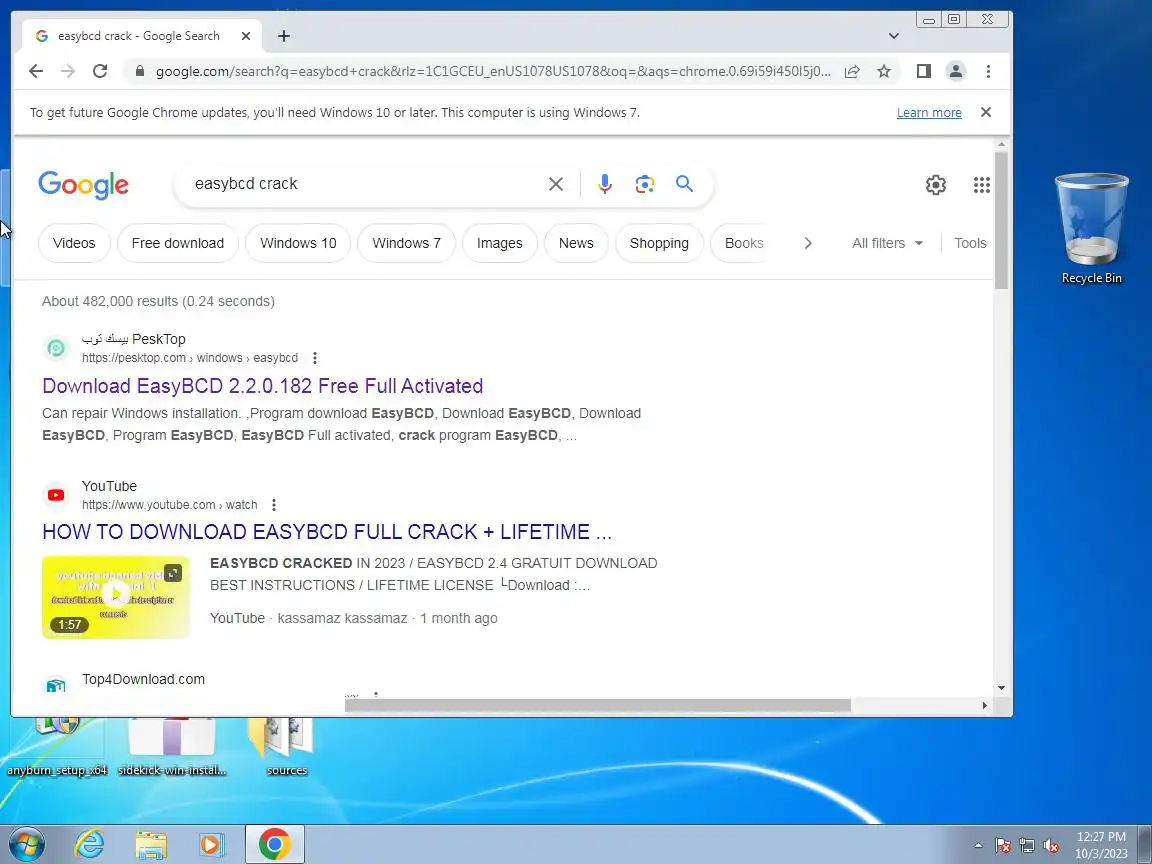
Task: Show more filter chips with arrow
Action: (807, 243)
